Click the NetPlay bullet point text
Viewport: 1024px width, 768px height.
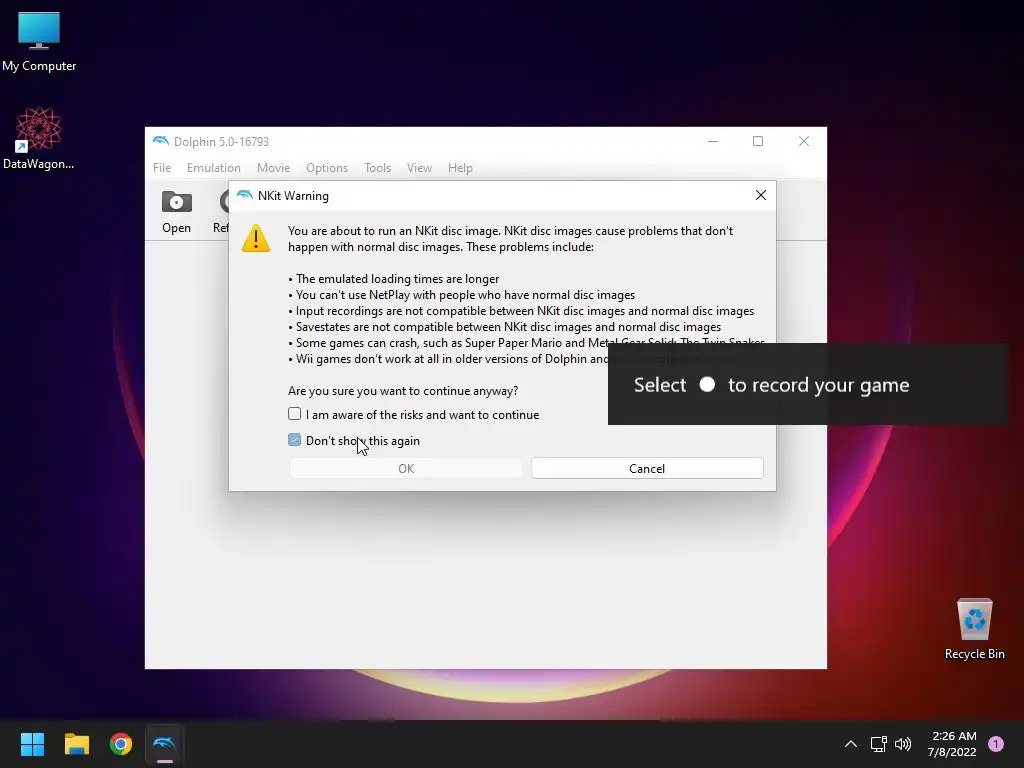coord(462,295)
